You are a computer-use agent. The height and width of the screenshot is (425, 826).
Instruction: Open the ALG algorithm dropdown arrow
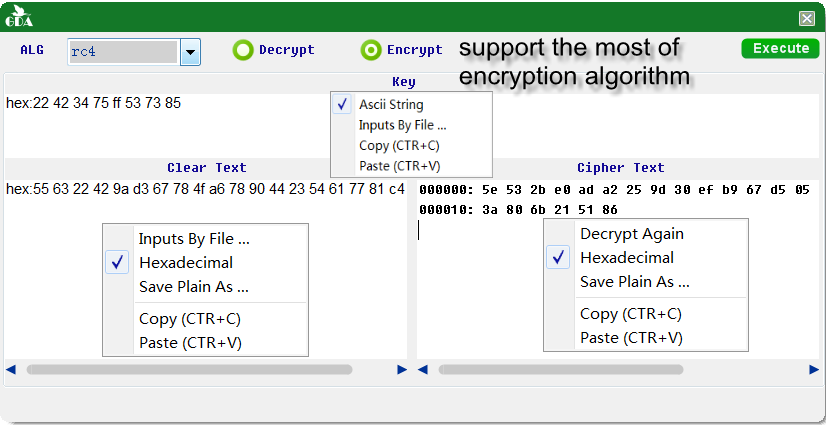click(190, 52)
